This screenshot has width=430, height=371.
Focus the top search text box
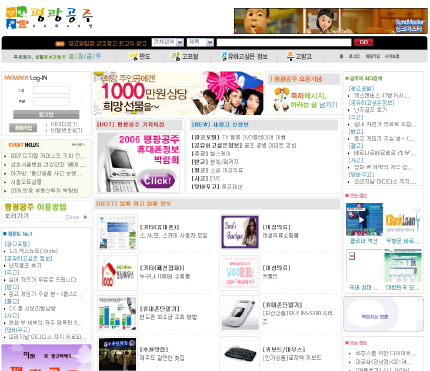pyautogui.click(x=284, y=42)
